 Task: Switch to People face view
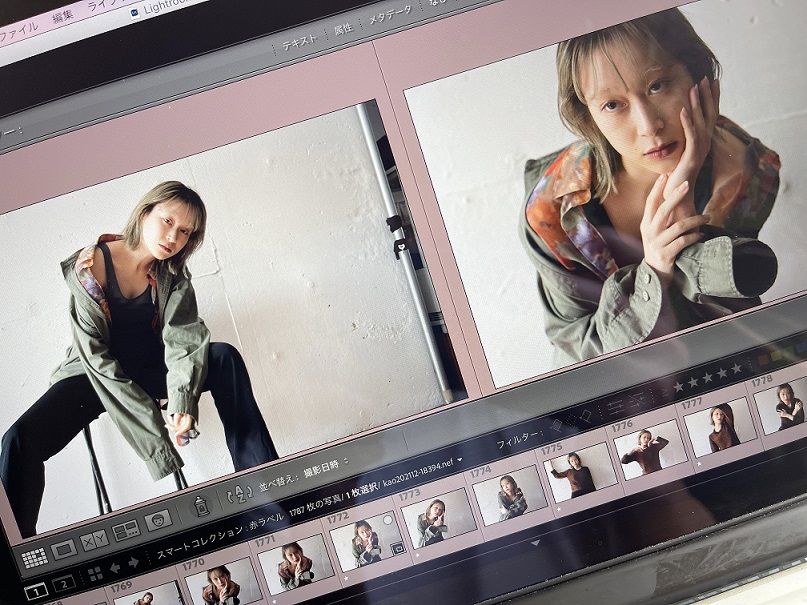pyautogui.click(x=158, y=521)
